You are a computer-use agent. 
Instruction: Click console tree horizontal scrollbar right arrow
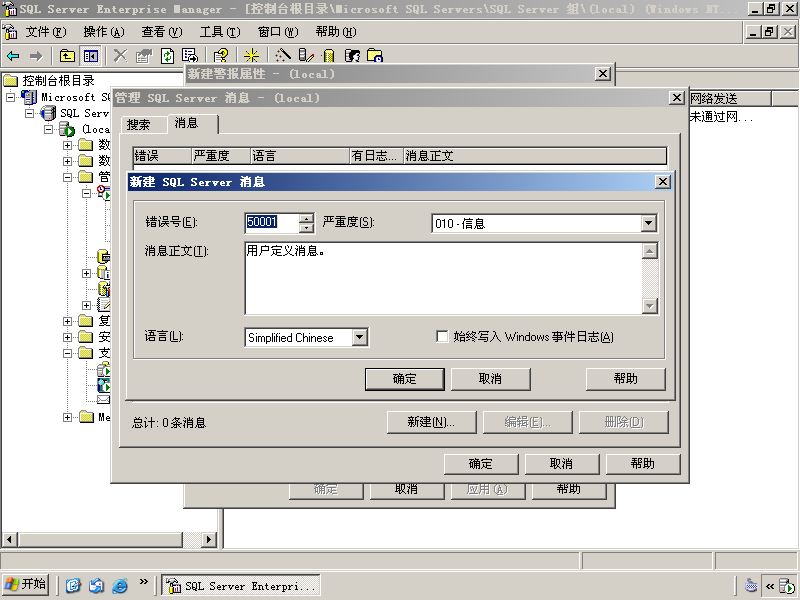click(208, 539)
